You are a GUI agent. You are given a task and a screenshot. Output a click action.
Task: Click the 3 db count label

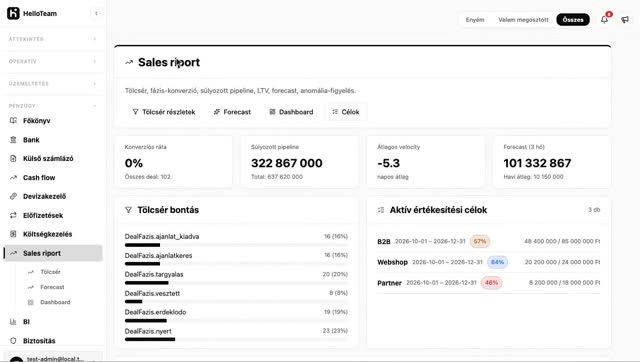coord(594,210)
